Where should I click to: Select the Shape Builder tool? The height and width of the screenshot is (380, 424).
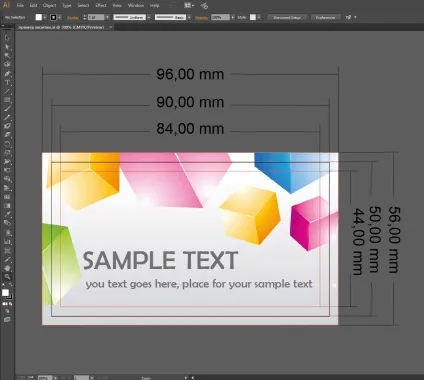click(x=7, y=179)
